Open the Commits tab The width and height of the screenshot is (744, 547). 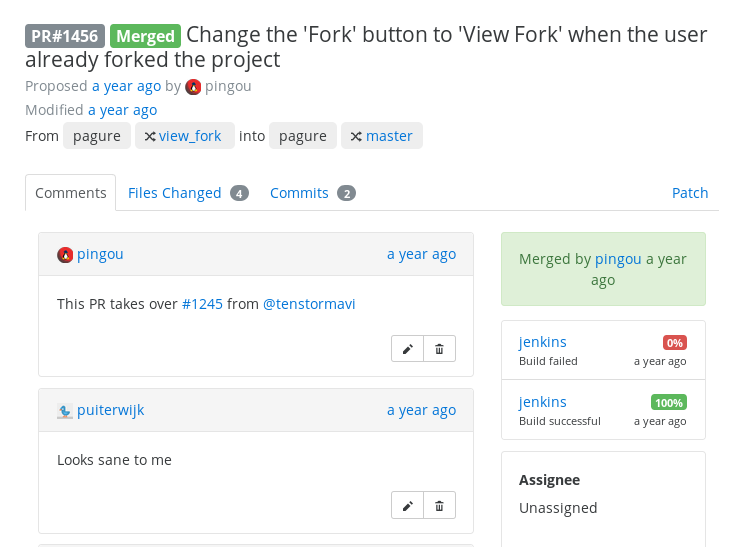pyautogui.click(x=299, y=193)
